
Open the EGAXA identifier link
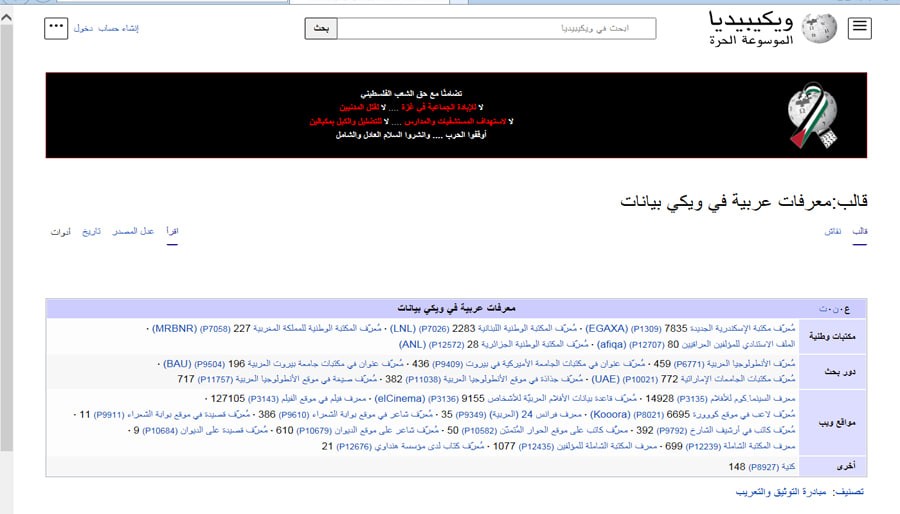coord(607,328)
